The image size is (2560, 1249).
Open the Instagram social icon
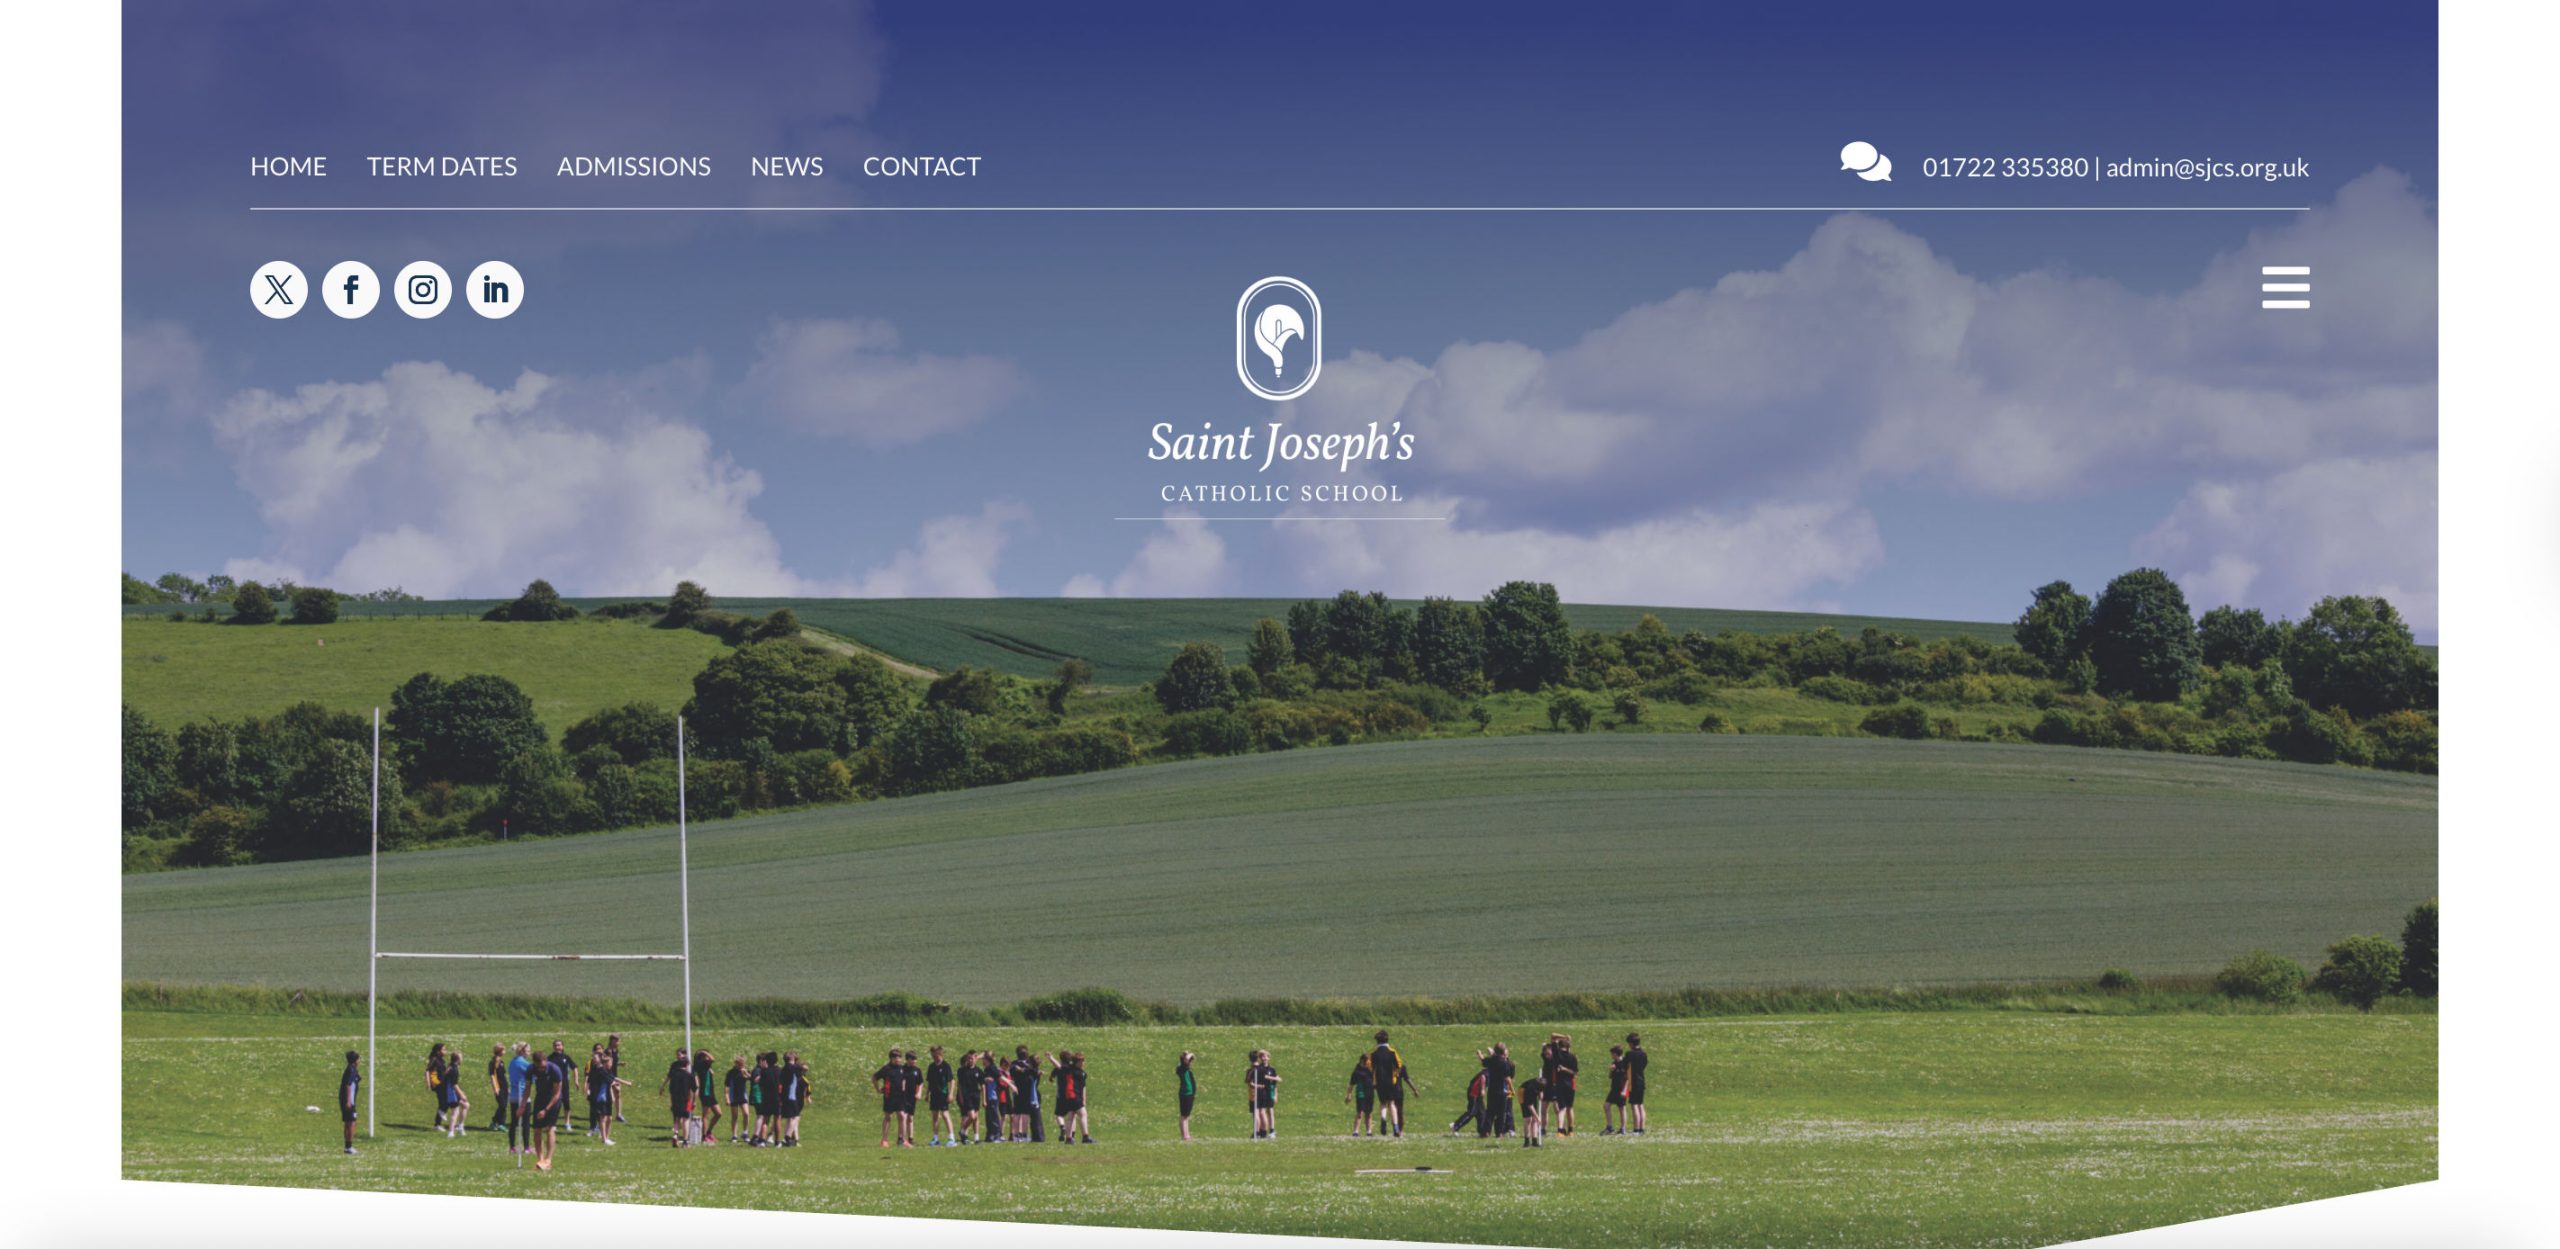422,290
